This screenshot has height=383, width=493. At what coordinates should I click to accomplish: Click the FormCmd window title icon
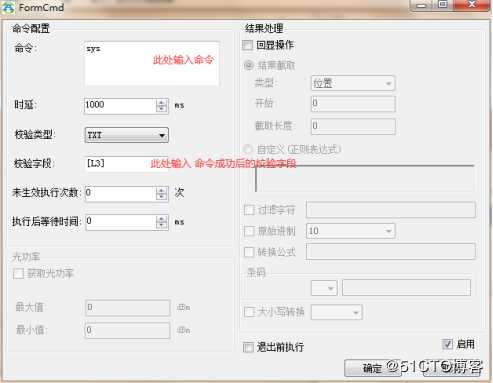(x=8, y=7)
